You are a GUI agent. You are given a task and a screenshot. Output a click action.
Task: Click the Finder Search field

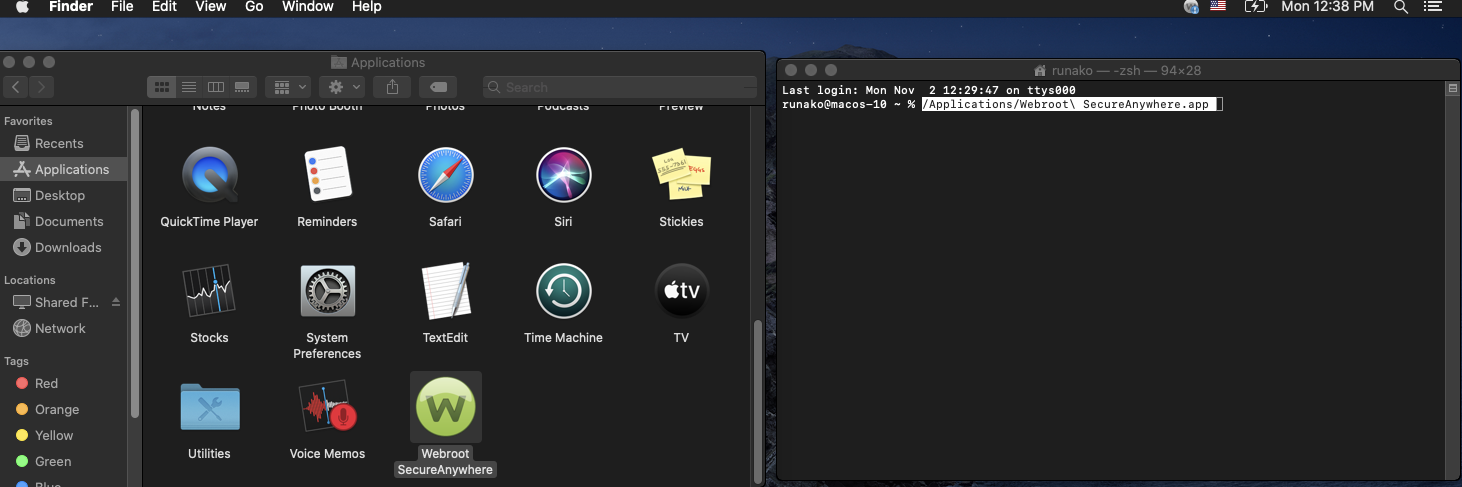[x=620, y=87]
